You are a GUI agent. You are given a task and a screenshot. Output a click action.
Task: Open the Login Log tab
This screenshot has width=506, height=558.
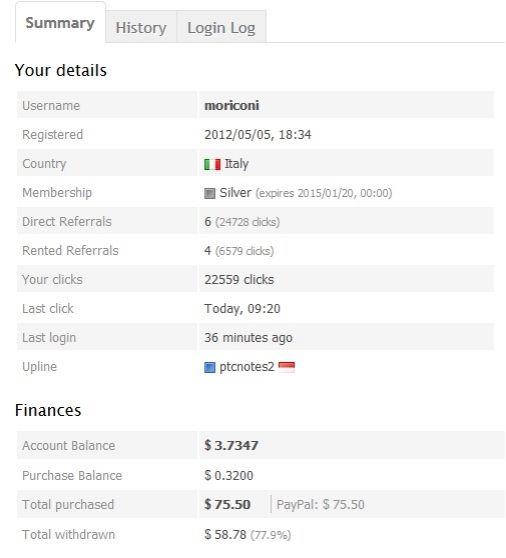(221, 28)
